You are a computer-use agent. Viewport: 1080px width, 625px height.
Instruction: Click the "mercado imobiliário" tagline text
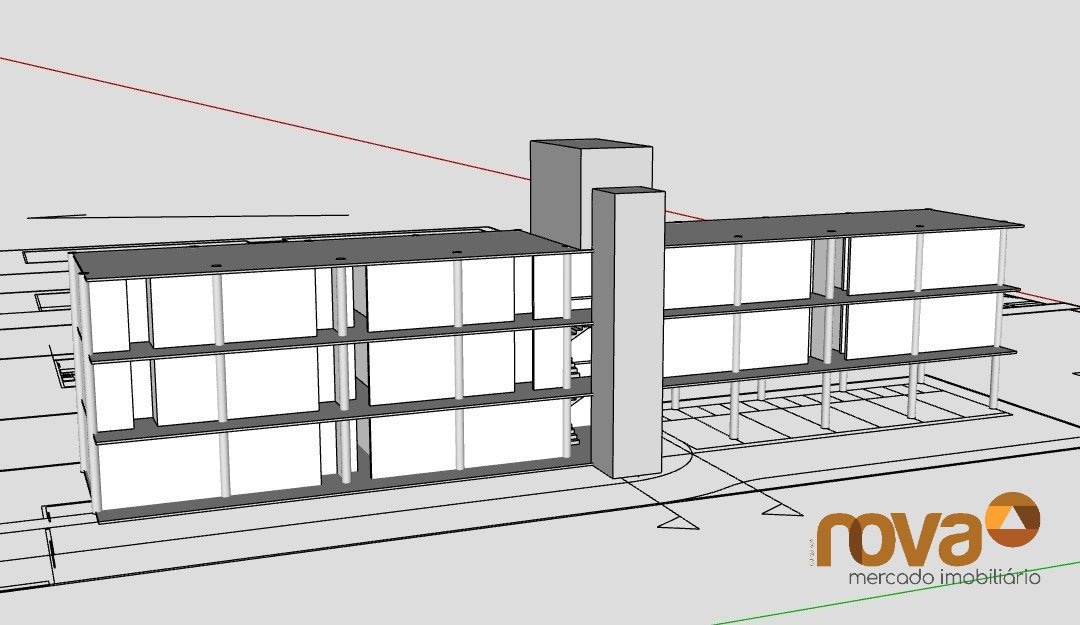[x=943, y=578]
